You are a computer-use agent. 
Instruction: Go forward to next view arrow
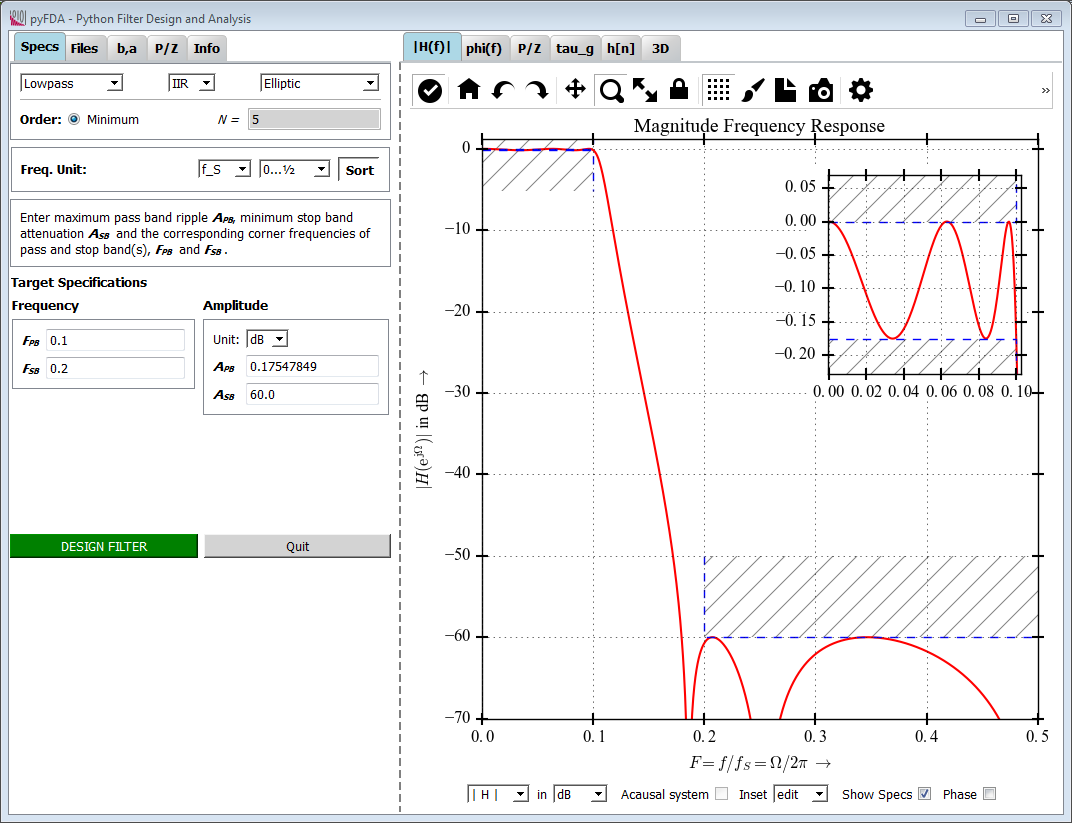click(x=537, y=90)
